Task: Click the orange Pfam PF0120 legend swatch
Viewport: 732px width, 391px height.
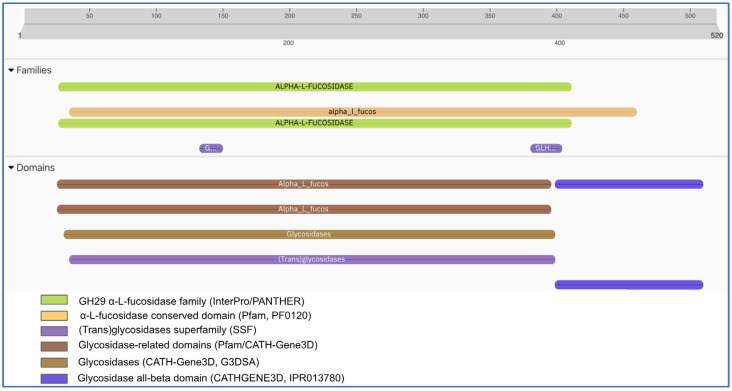Action: click(54, 315)
